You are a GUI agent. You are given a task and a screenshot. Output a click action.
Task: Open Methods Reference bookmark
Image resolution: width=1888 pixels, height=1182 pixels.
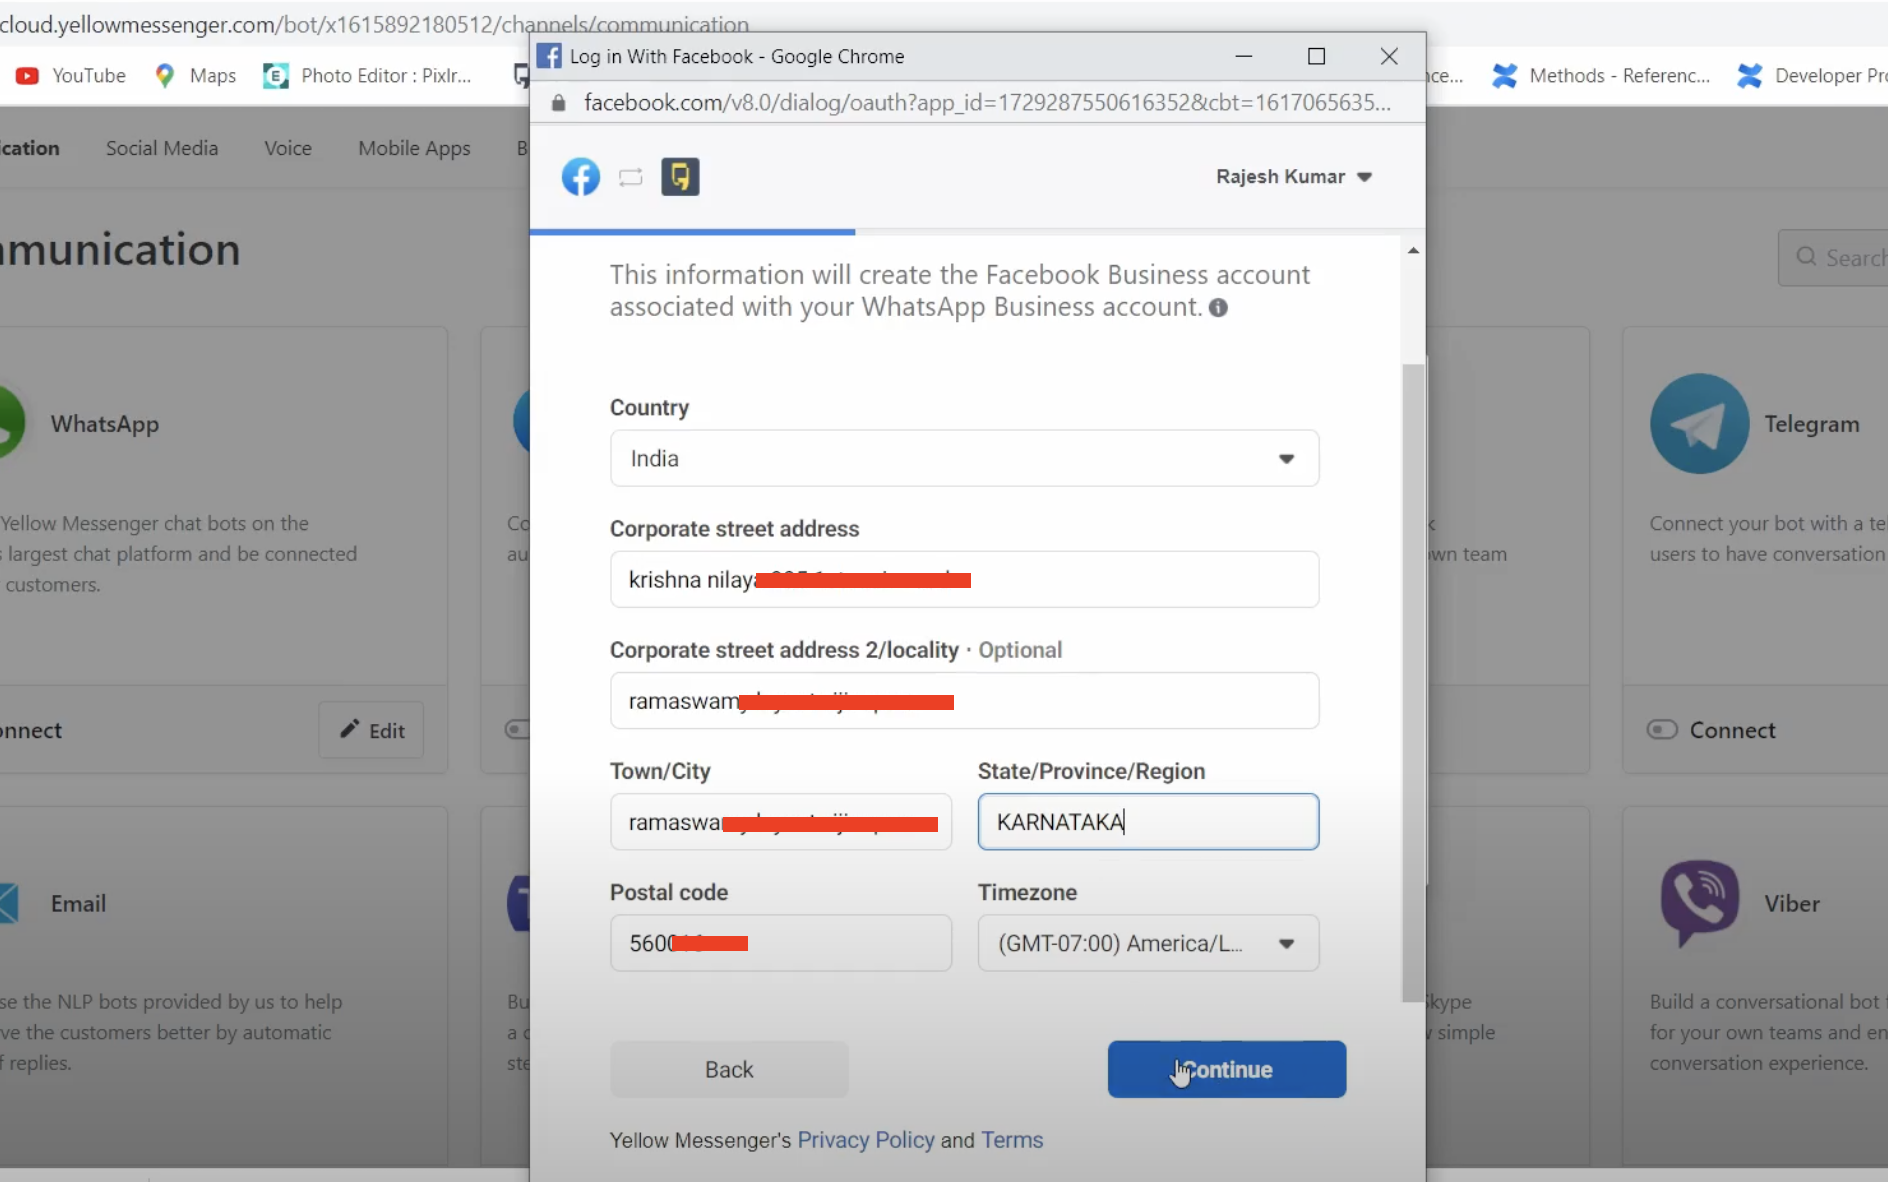pos(1601,75)
